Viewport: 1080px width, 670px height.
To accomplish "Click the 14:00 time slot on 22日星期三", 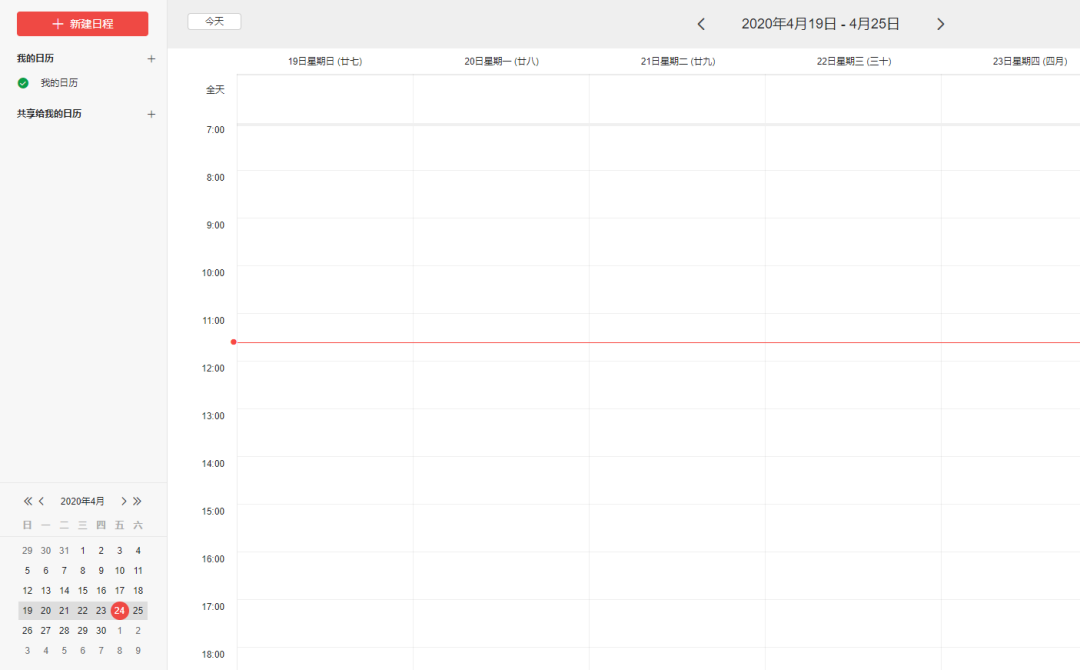I will point(853,480).
